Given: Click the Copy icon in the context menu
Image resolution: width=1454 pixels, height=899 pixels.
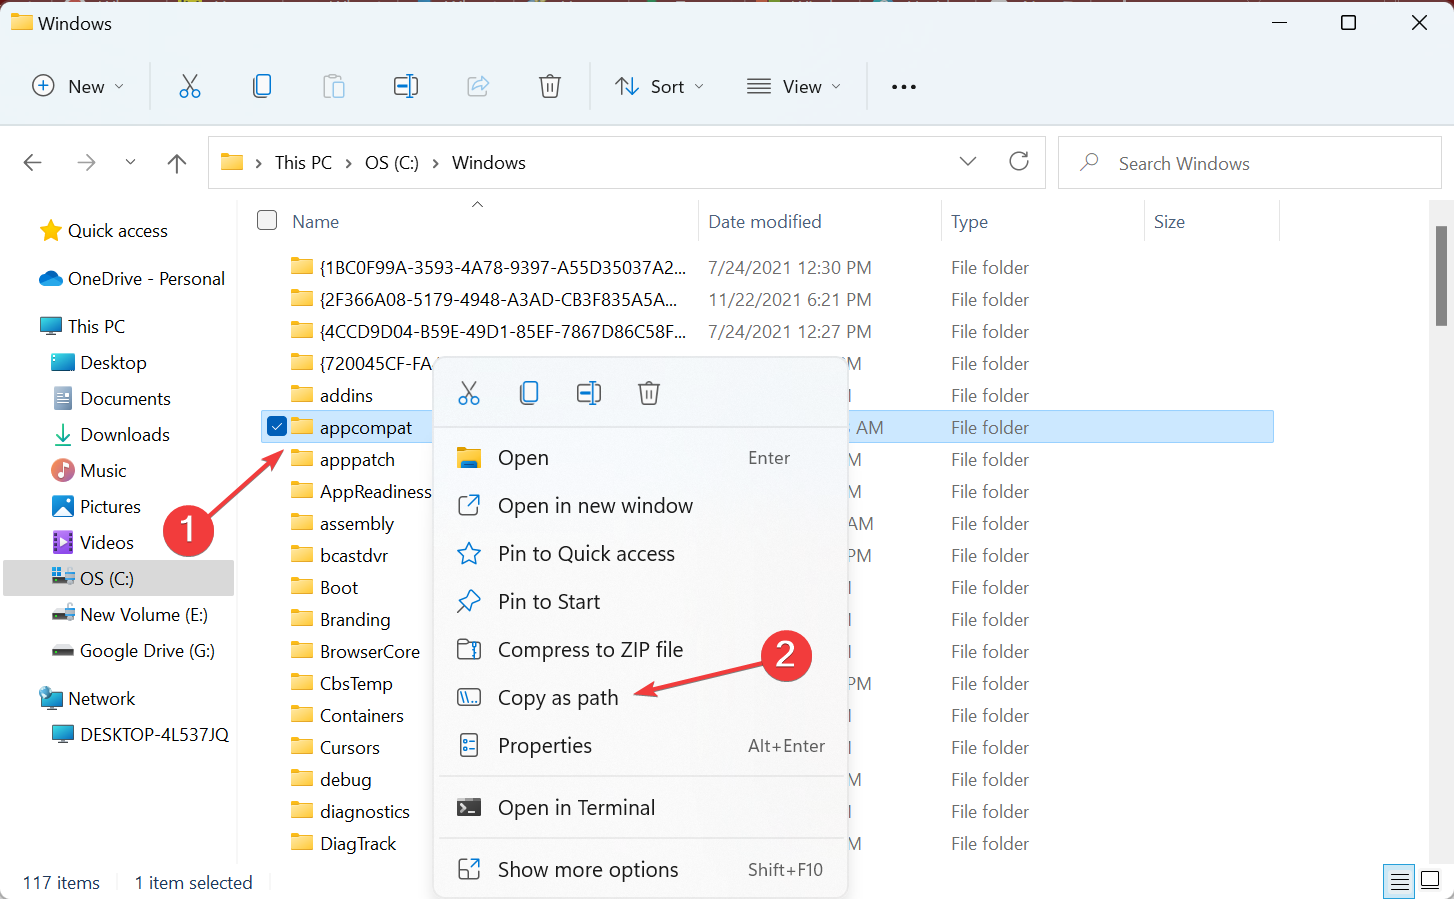Looking at the screenshot, I should 529,393.
